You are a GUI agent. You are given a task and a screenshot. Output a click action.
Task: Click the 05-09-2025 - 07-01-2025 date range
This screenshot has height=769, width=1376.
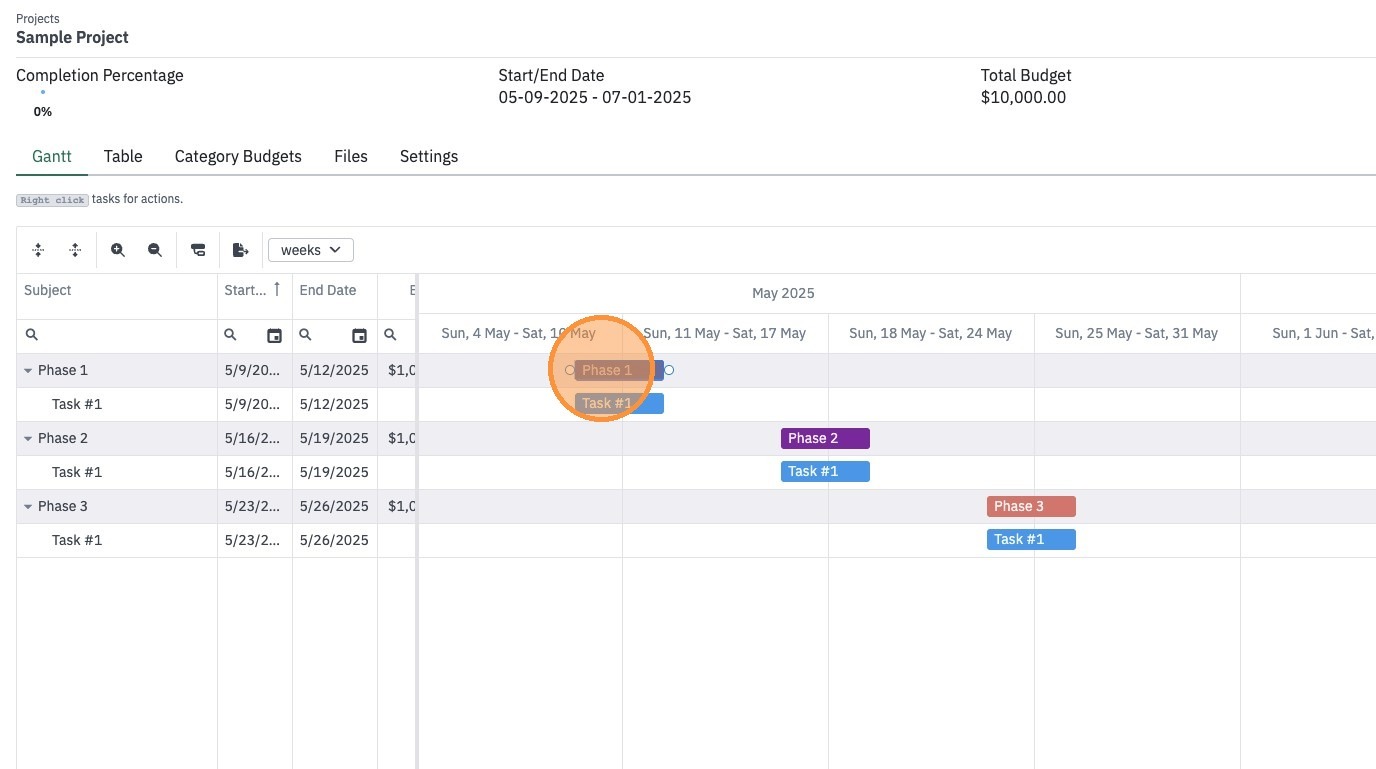(595, 97)
